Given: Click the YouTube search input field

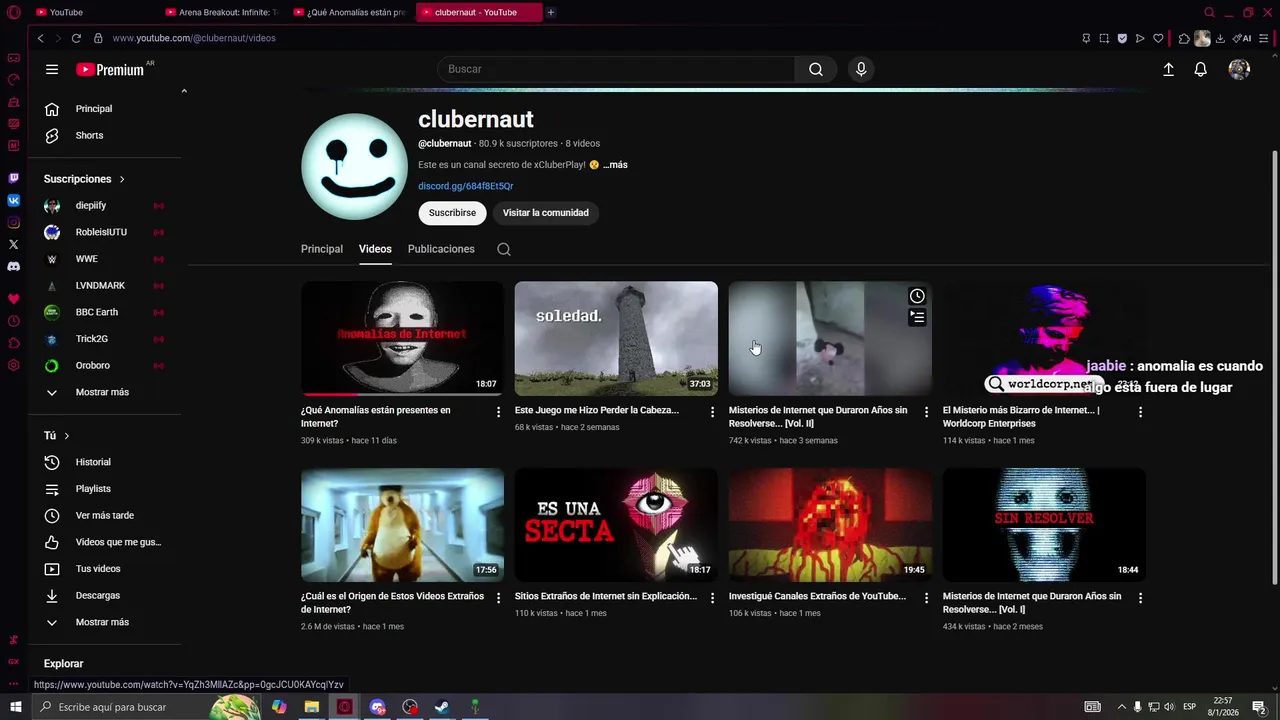Looking at the screenshot, I should pos(616,69).
